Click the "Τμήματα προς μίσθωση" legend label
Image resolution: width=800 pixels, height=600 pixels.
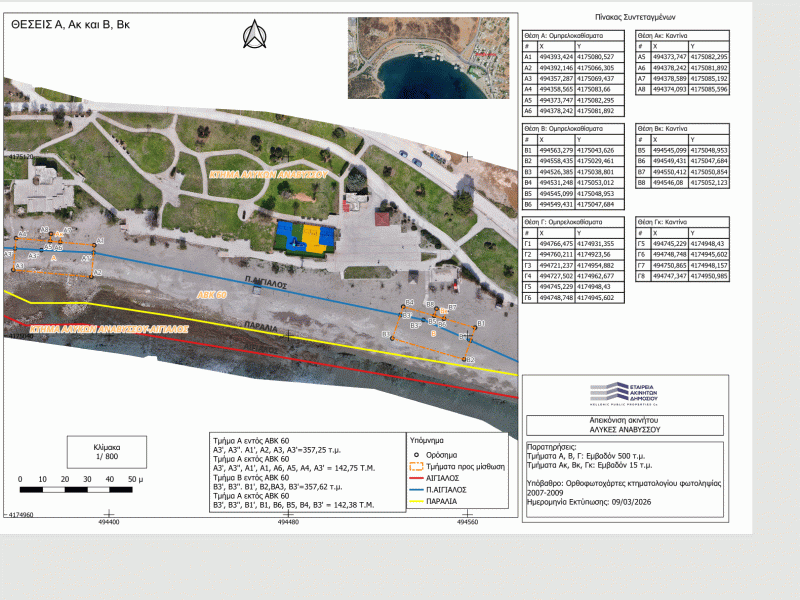click(465, 466)
